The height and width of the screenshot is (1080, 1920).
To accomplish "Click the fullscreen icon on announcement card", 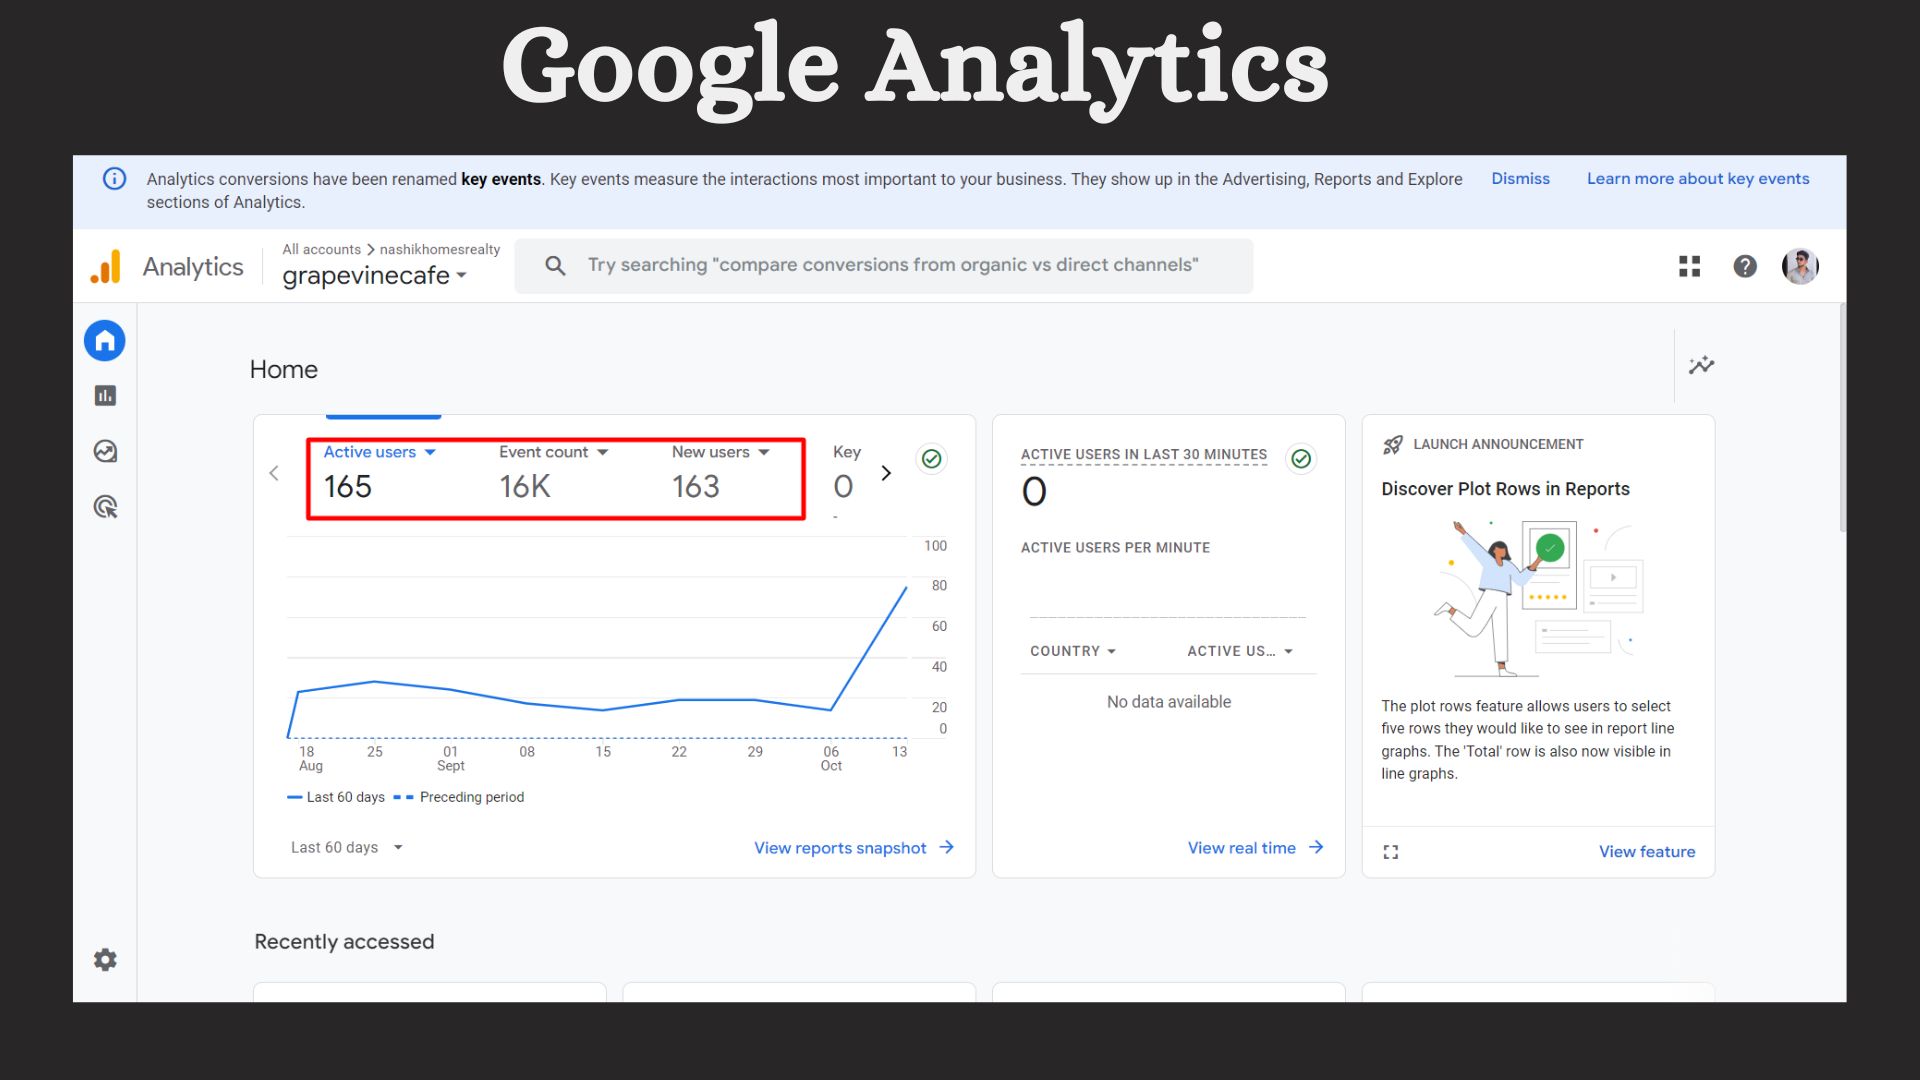I will click(x=1391, y=852).
